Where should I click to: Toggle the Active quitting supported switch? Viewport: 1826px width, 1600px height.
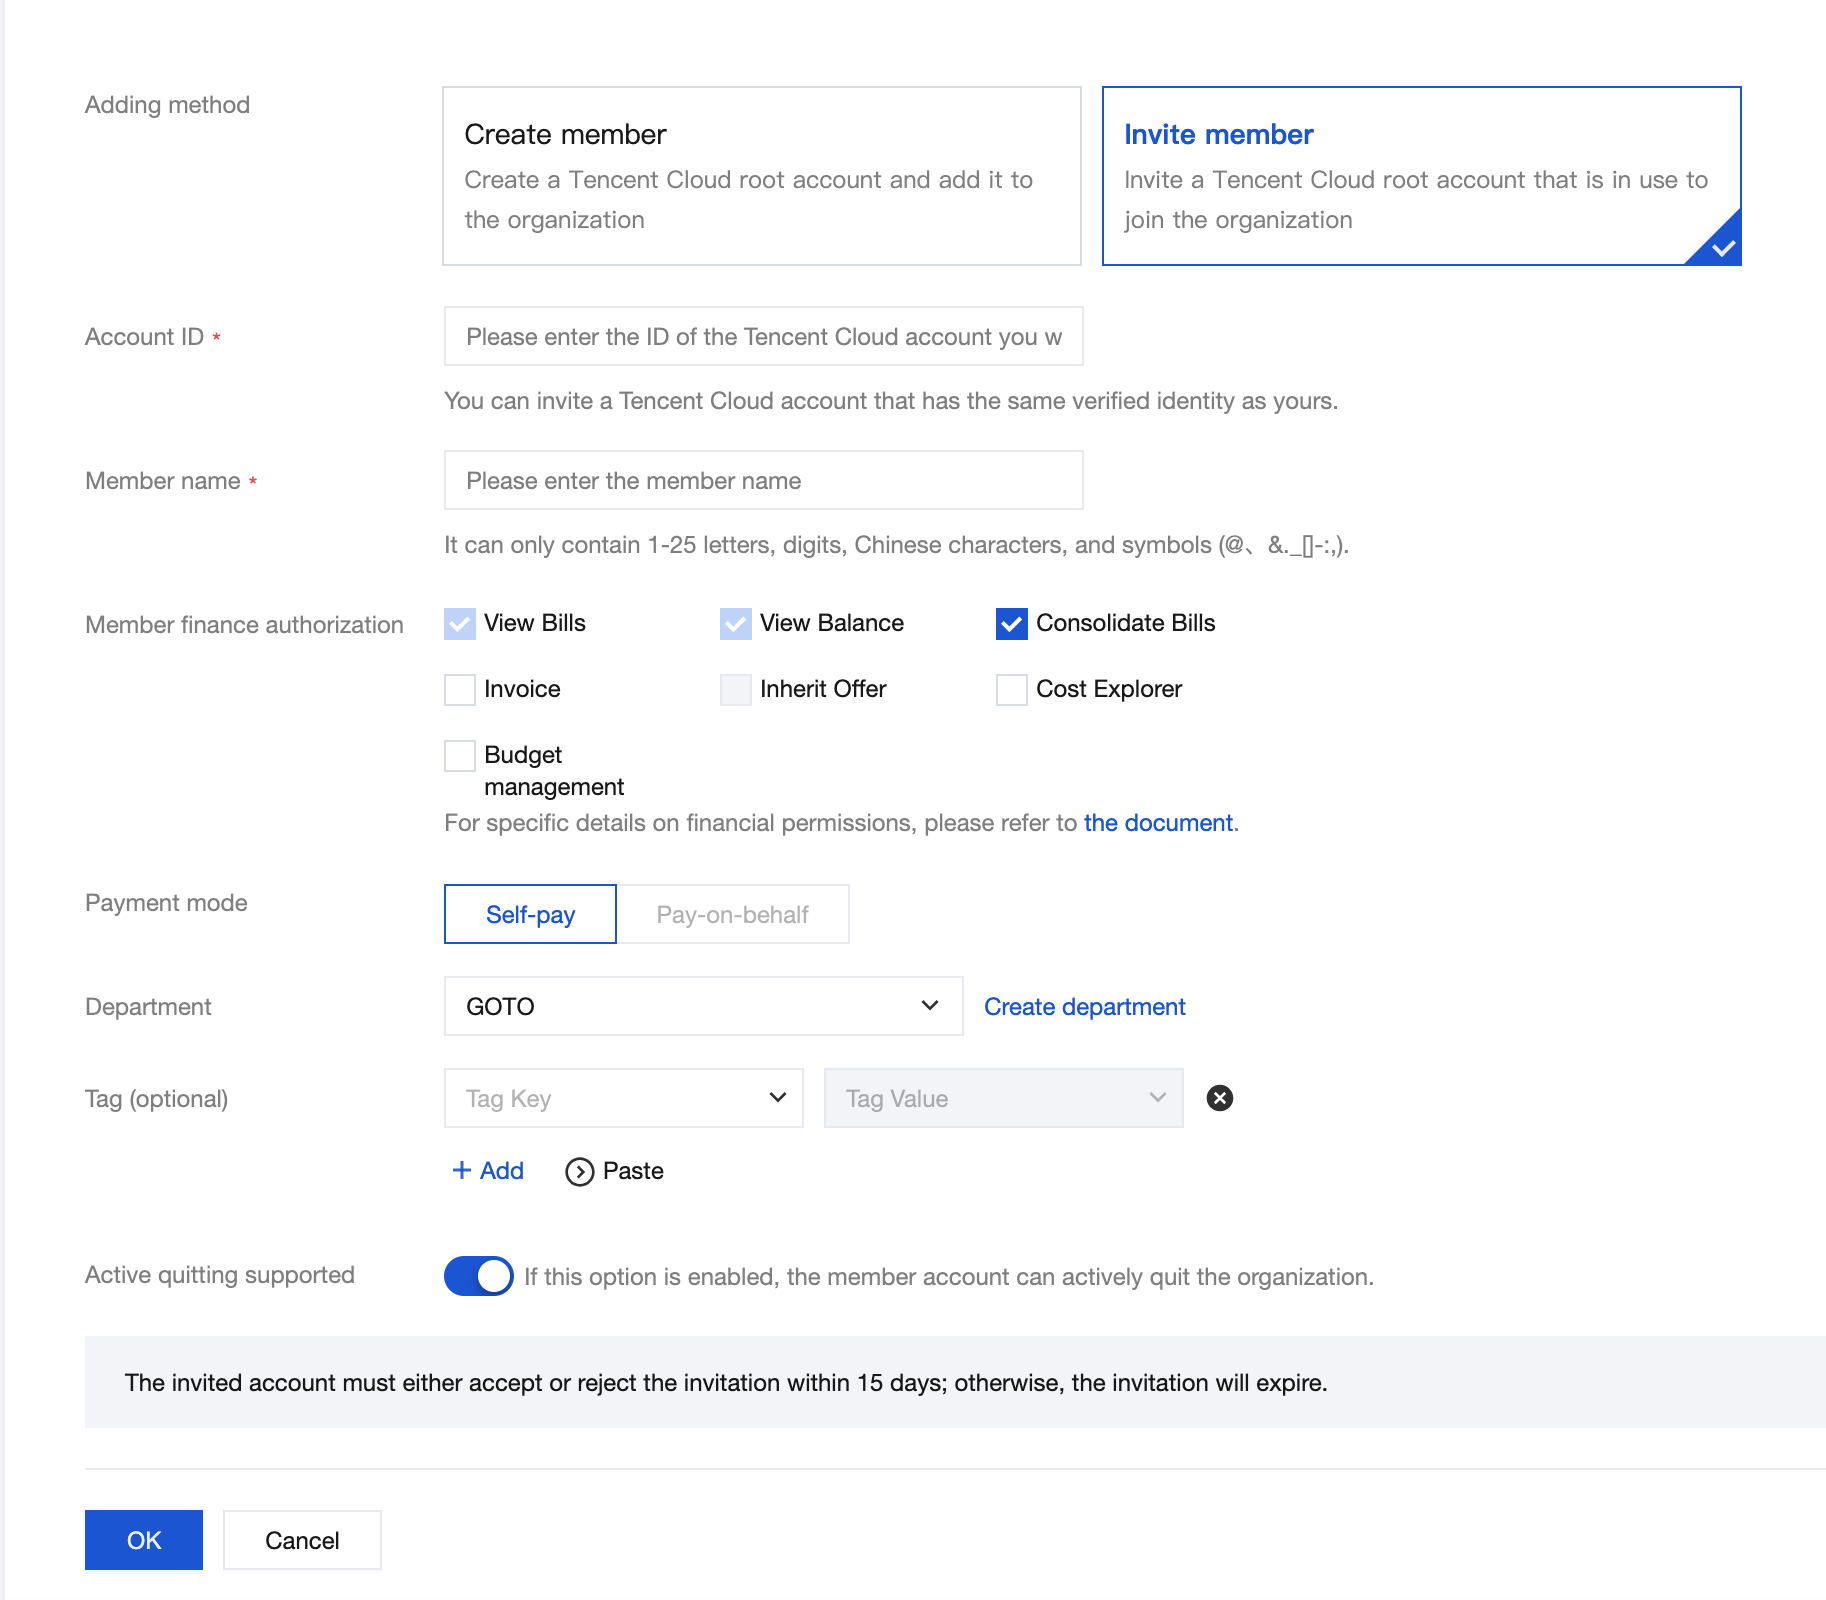point(478,1276)
